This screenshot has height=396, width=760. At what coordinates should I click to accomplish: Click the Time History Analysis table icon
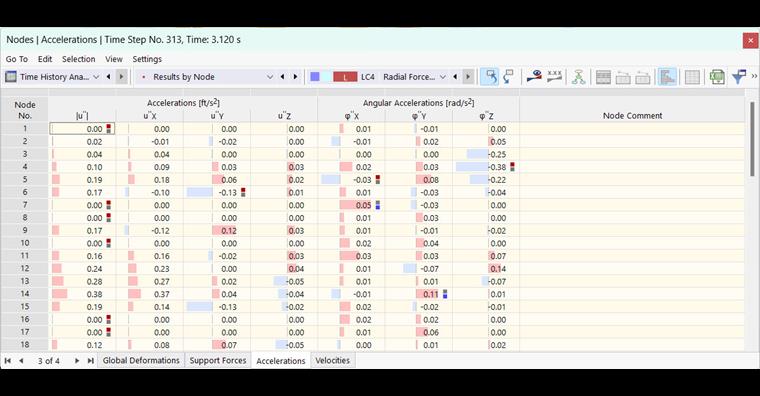[11, 77]
